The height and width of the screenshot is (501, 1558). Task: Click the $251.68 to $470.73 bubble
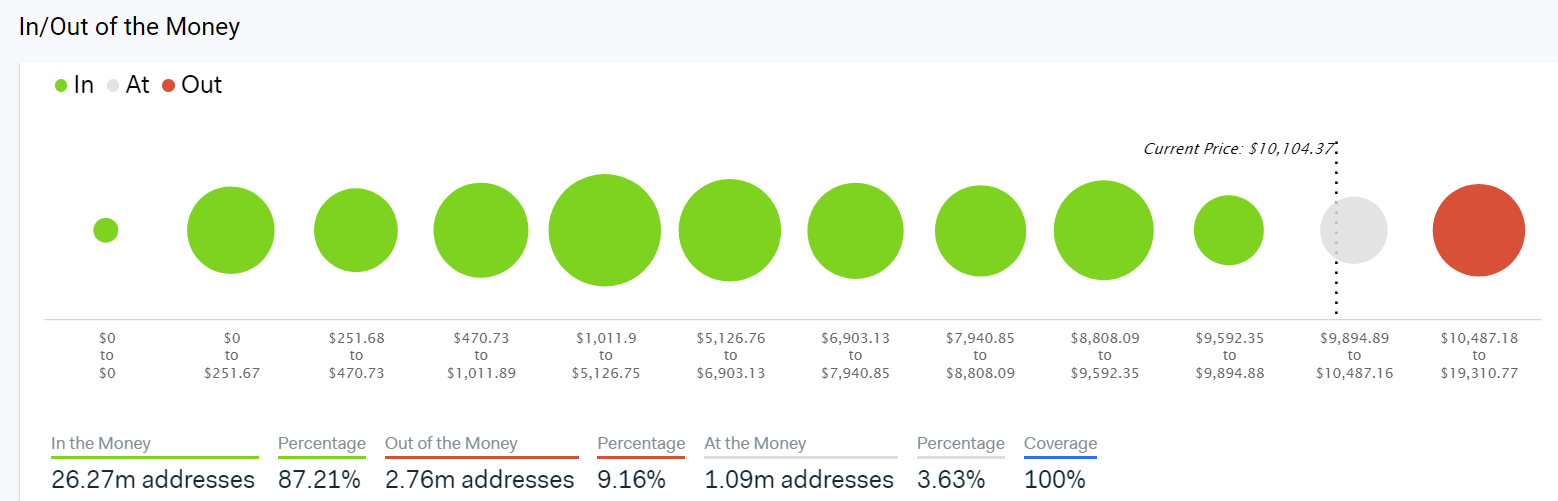point(357,230)
